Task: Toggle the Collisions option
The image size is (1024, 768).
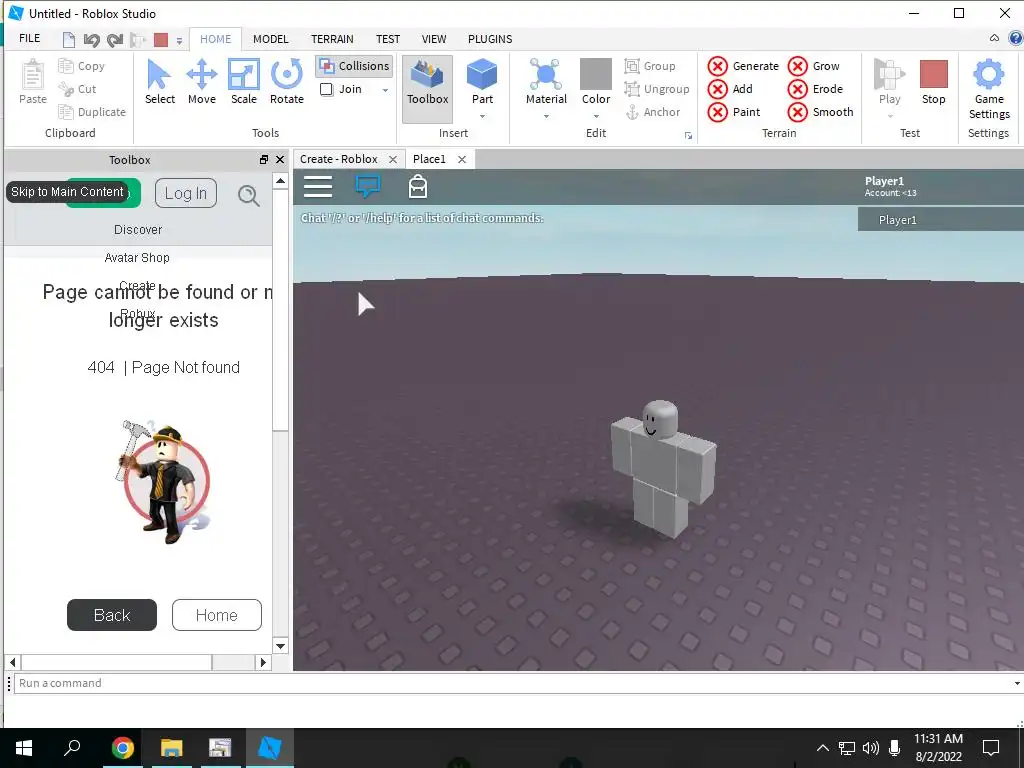Action: click(x=354, y=66)
